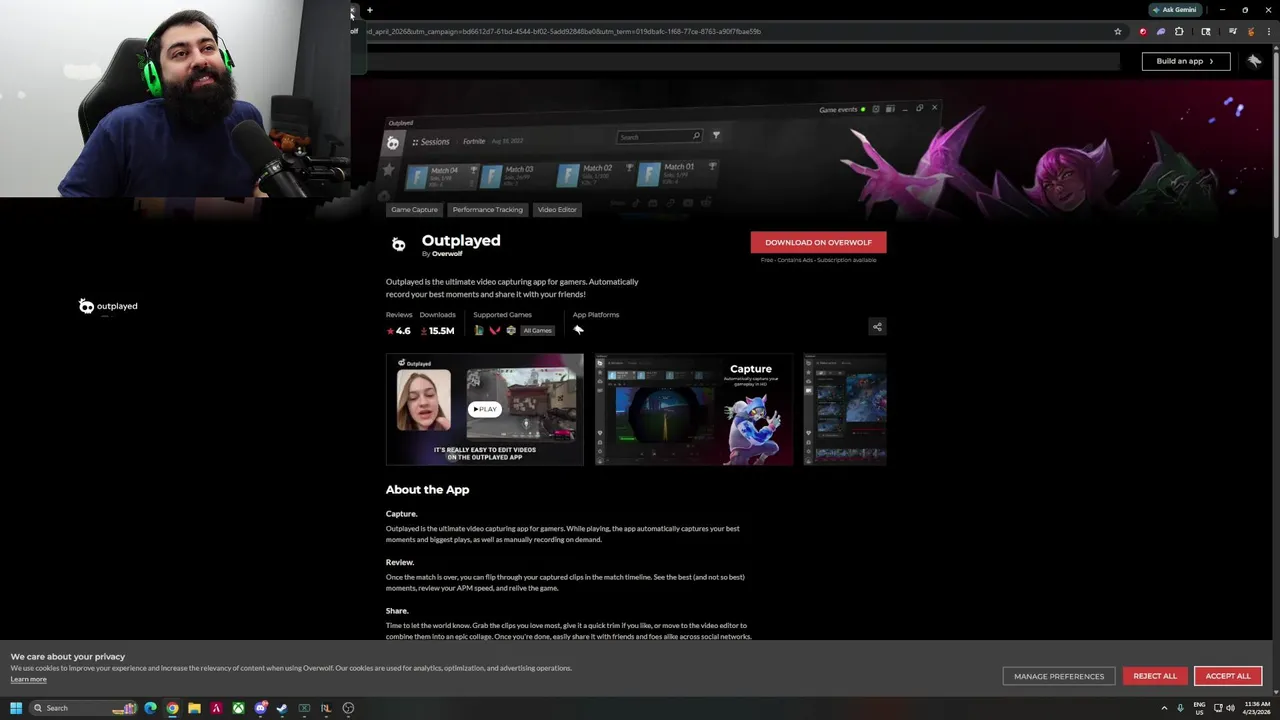Select the League of Legends game icon
The image size is (1280, 720).
pos(479,331)
